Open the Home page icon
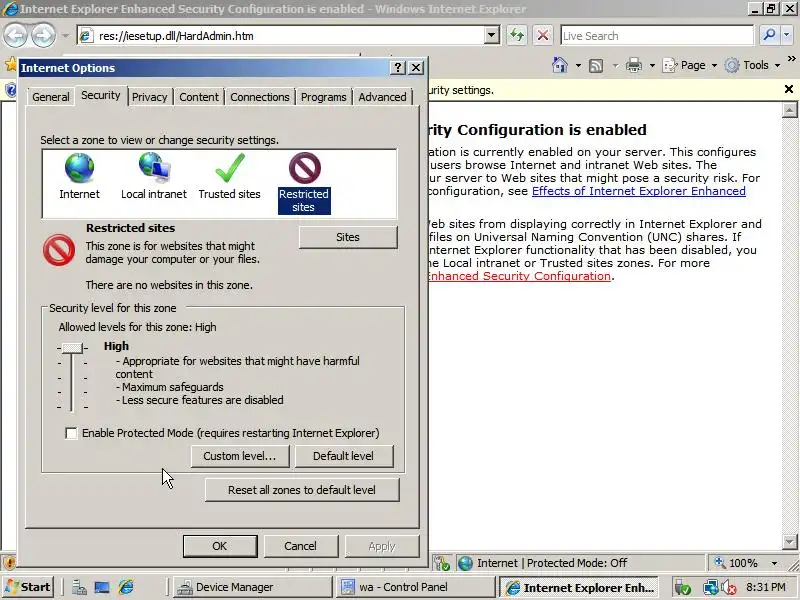The height and width of the screenshot is (600, 800). [x=560, y=65]
